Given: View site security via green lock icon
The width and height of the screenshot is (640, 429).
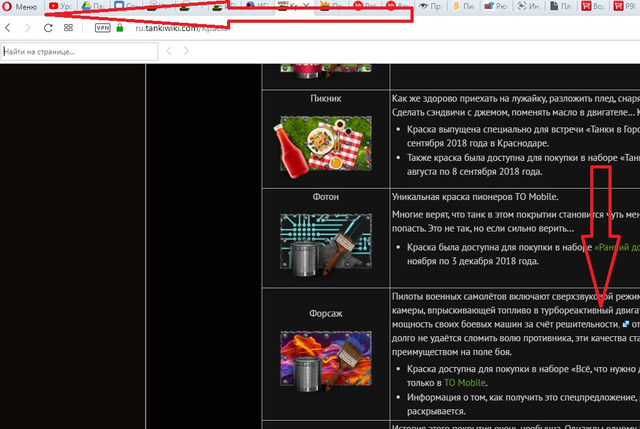Looking at the screenshot, I should [x=120, y=28].
